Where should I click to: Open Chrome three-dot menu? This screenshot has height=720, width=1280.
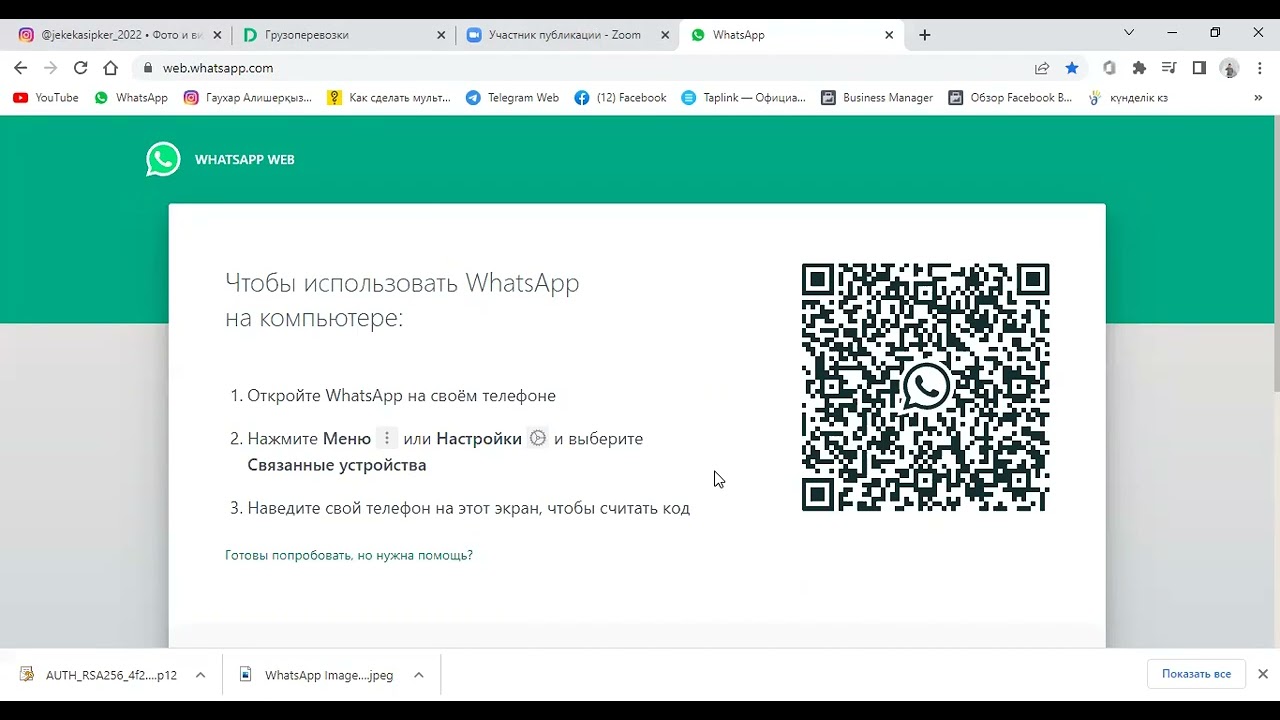[1259, 68]
